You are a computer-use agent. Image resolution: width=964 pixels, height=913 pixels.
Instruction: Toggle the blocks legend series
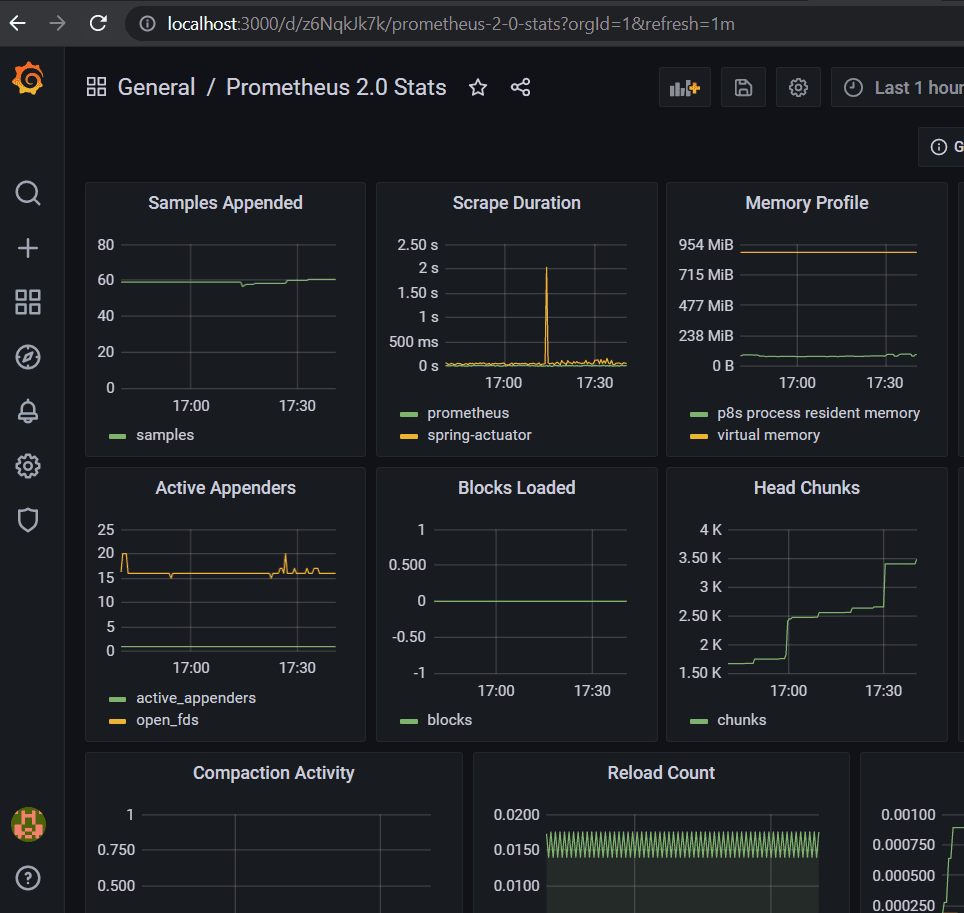(449, 720)
